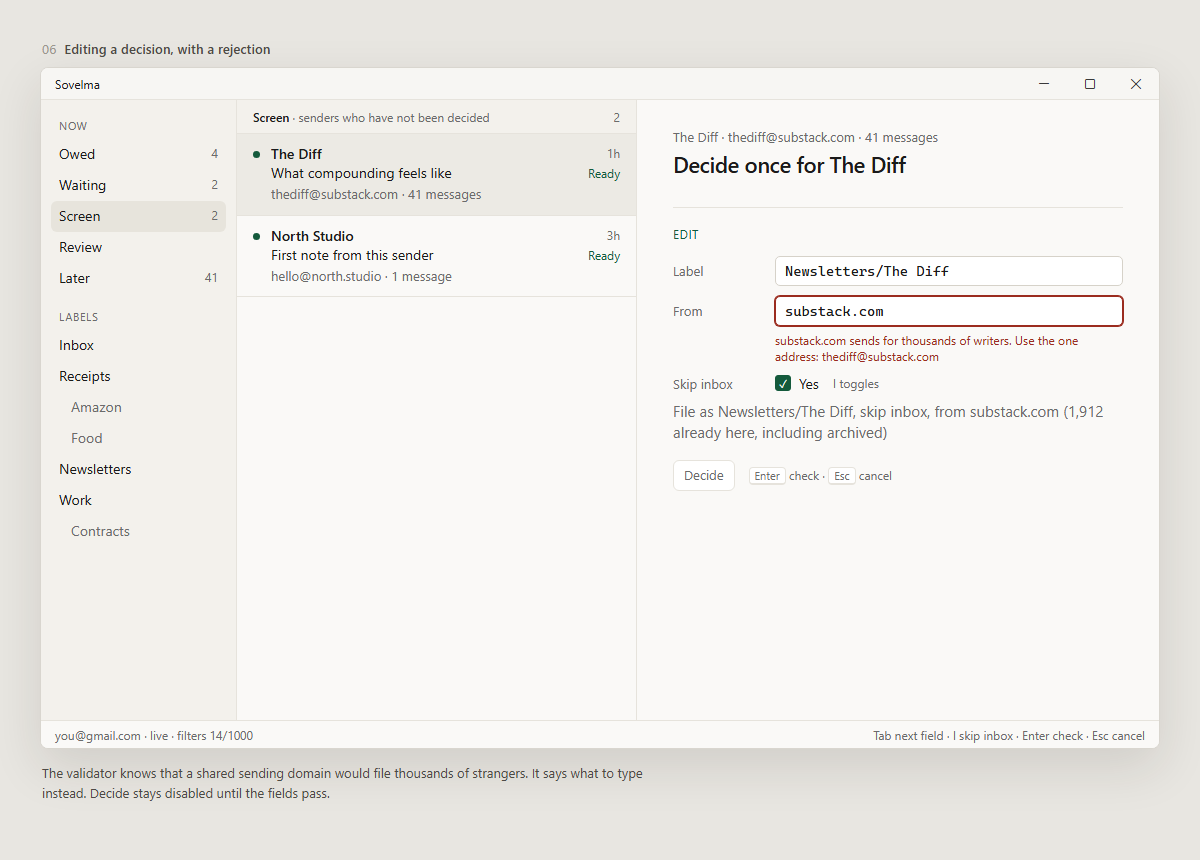This screenshot has height=860, width=1200.
Task: Open the Waiting list
Action: click(x=138, y=185)
